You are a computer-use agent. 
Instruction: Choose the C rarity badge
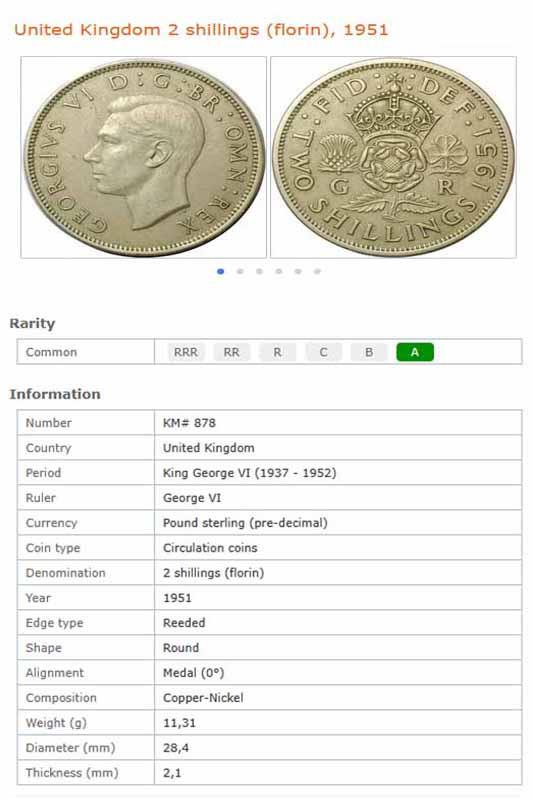tap(323, 352)
